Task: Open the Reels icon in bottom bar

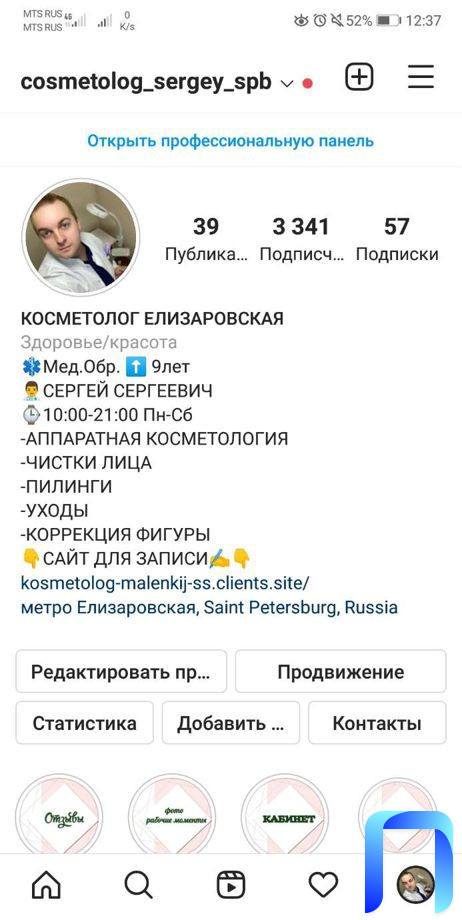Action: (x=231, y=885)
